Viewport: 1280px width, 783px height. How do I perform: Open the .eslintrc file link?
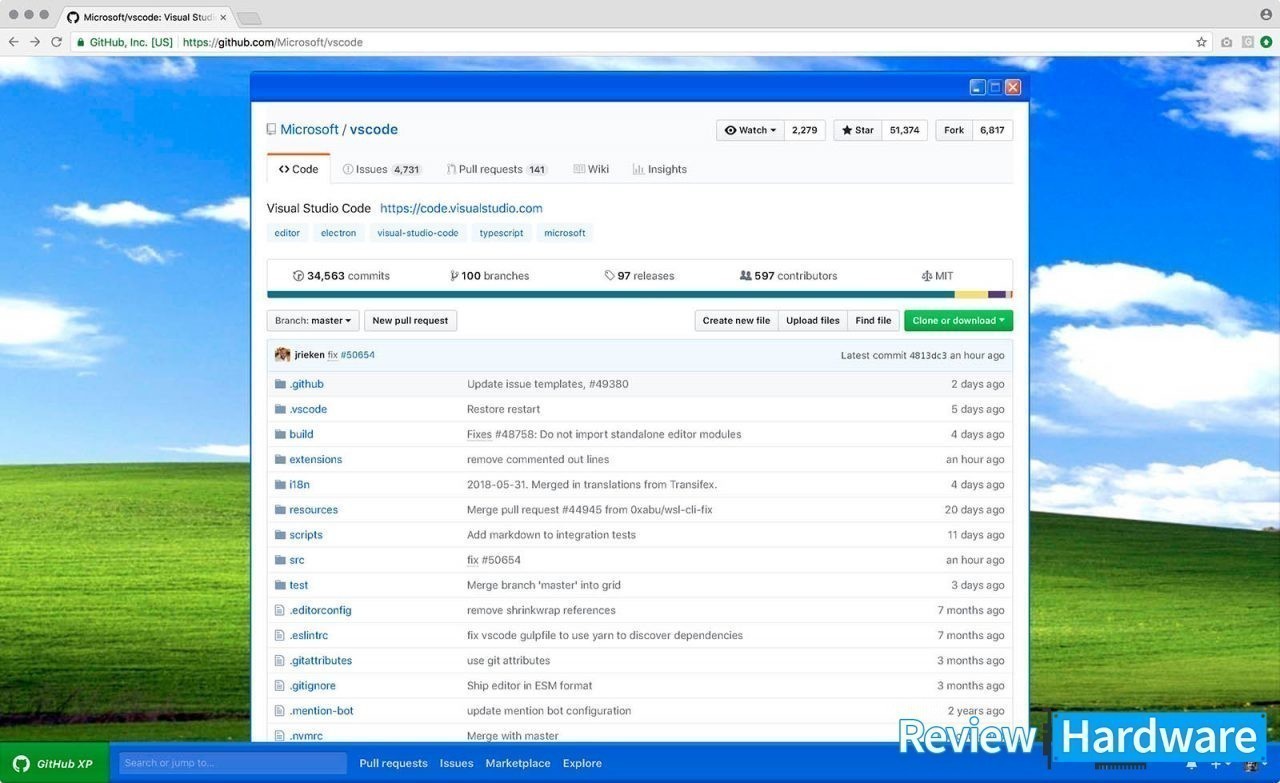[308, 635]
